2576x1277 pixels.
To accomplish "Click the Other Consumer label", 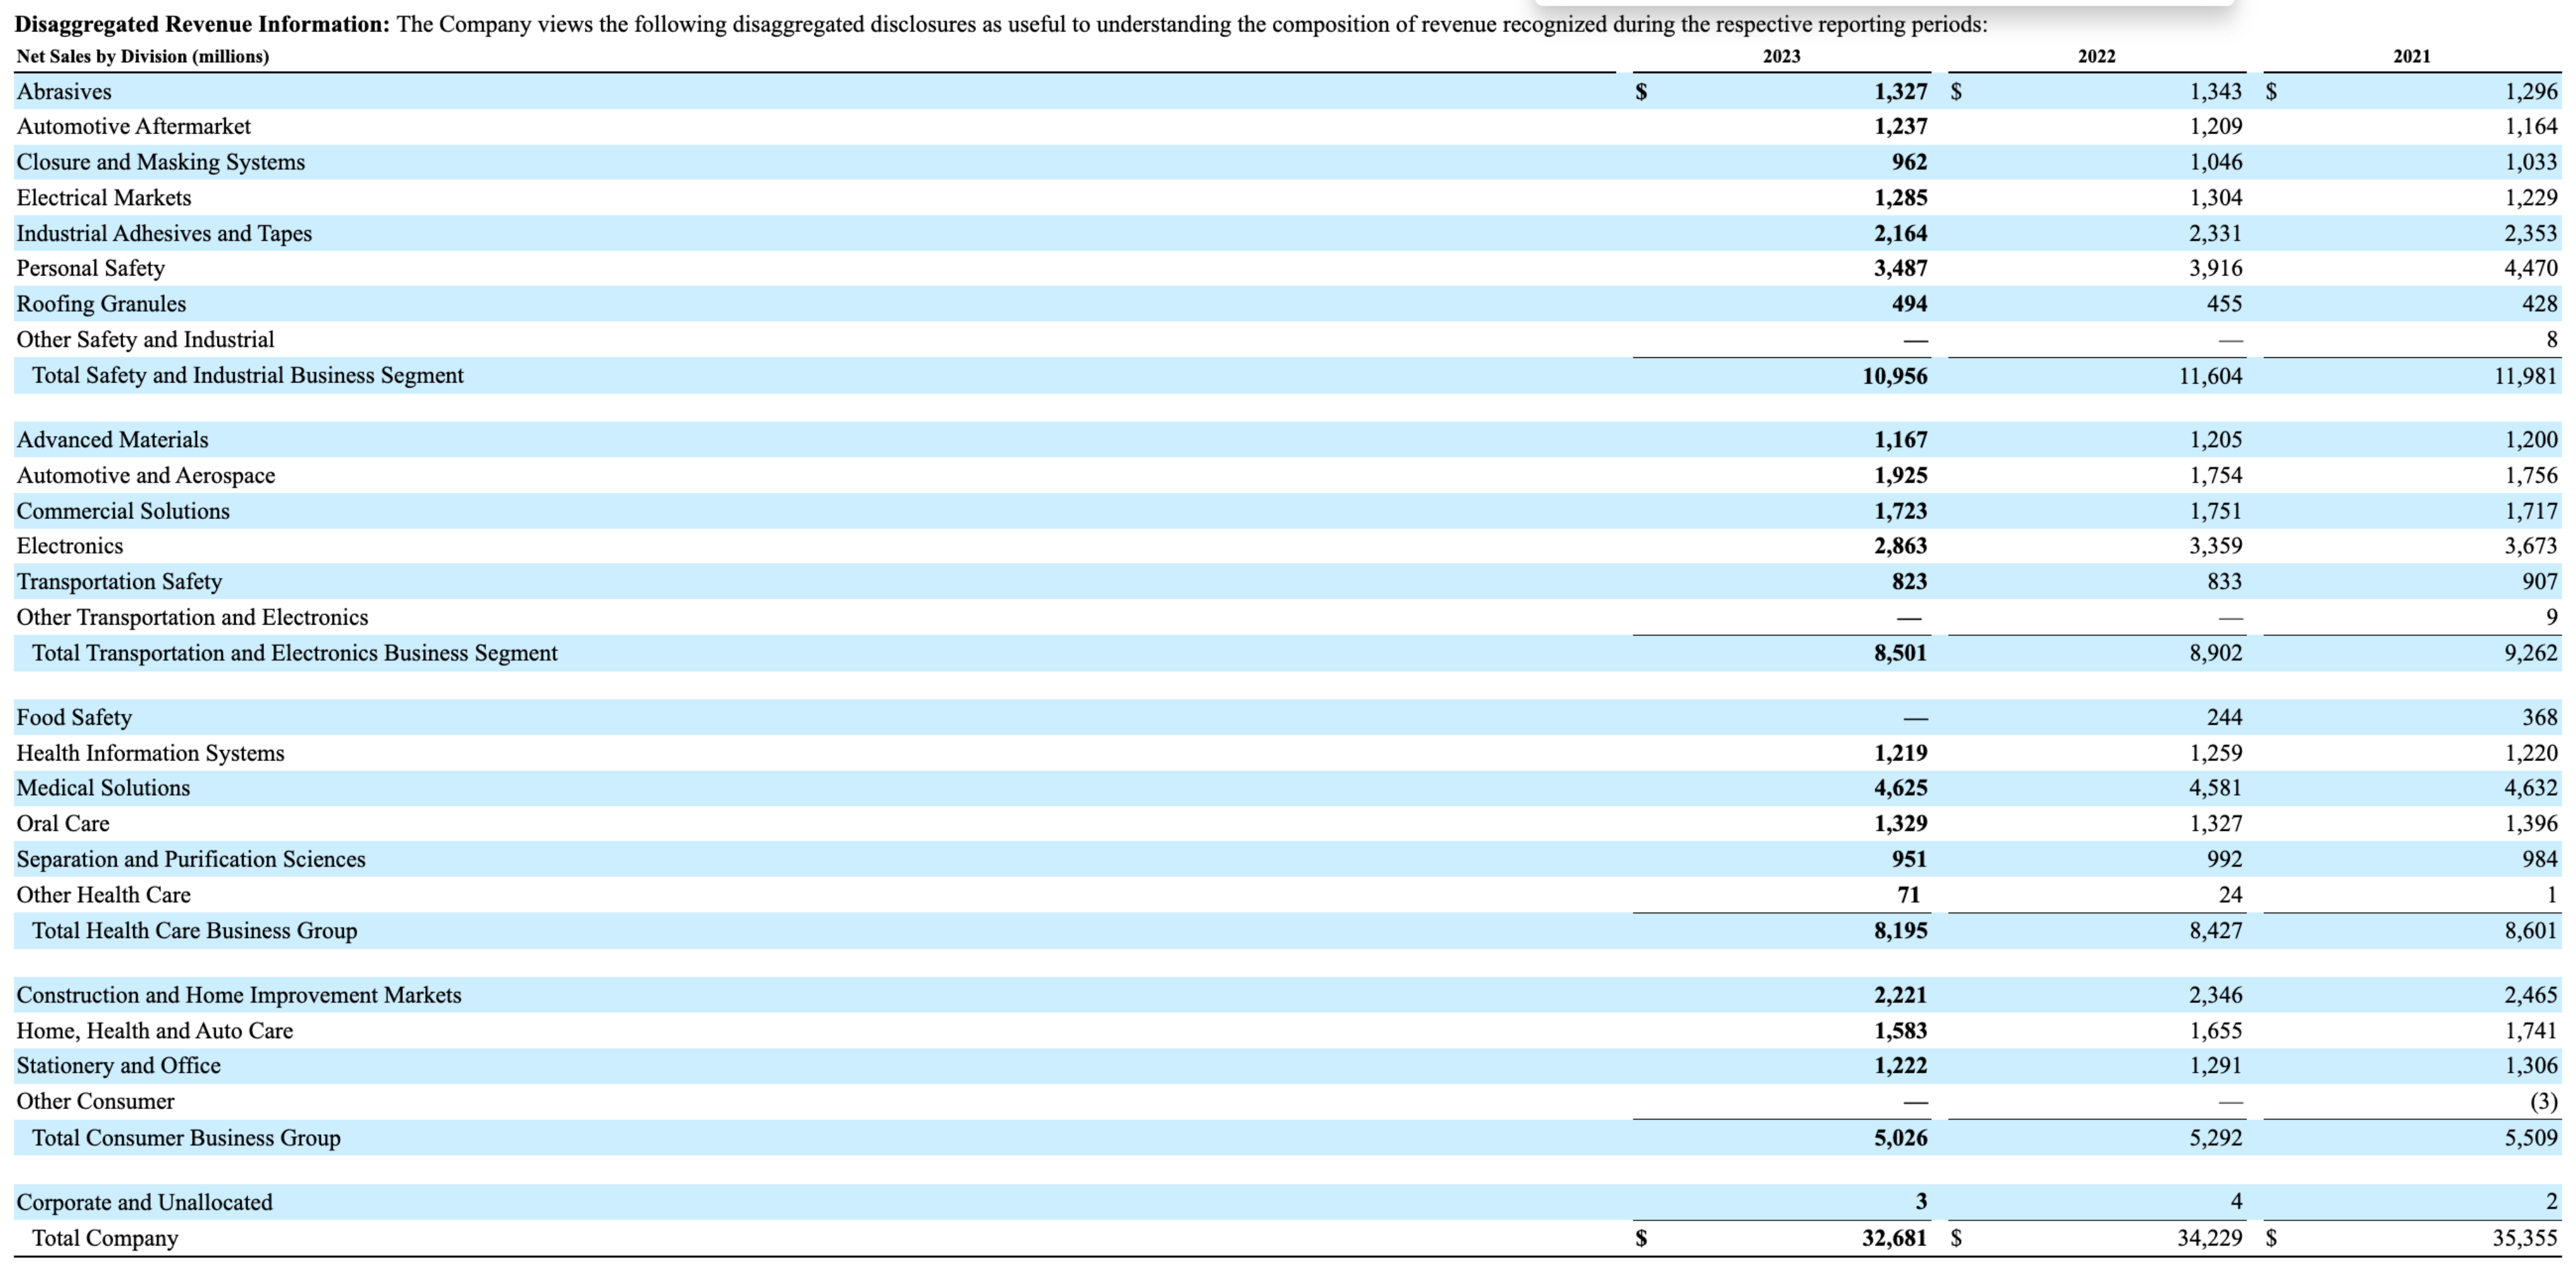I will tap(95, 1101).
